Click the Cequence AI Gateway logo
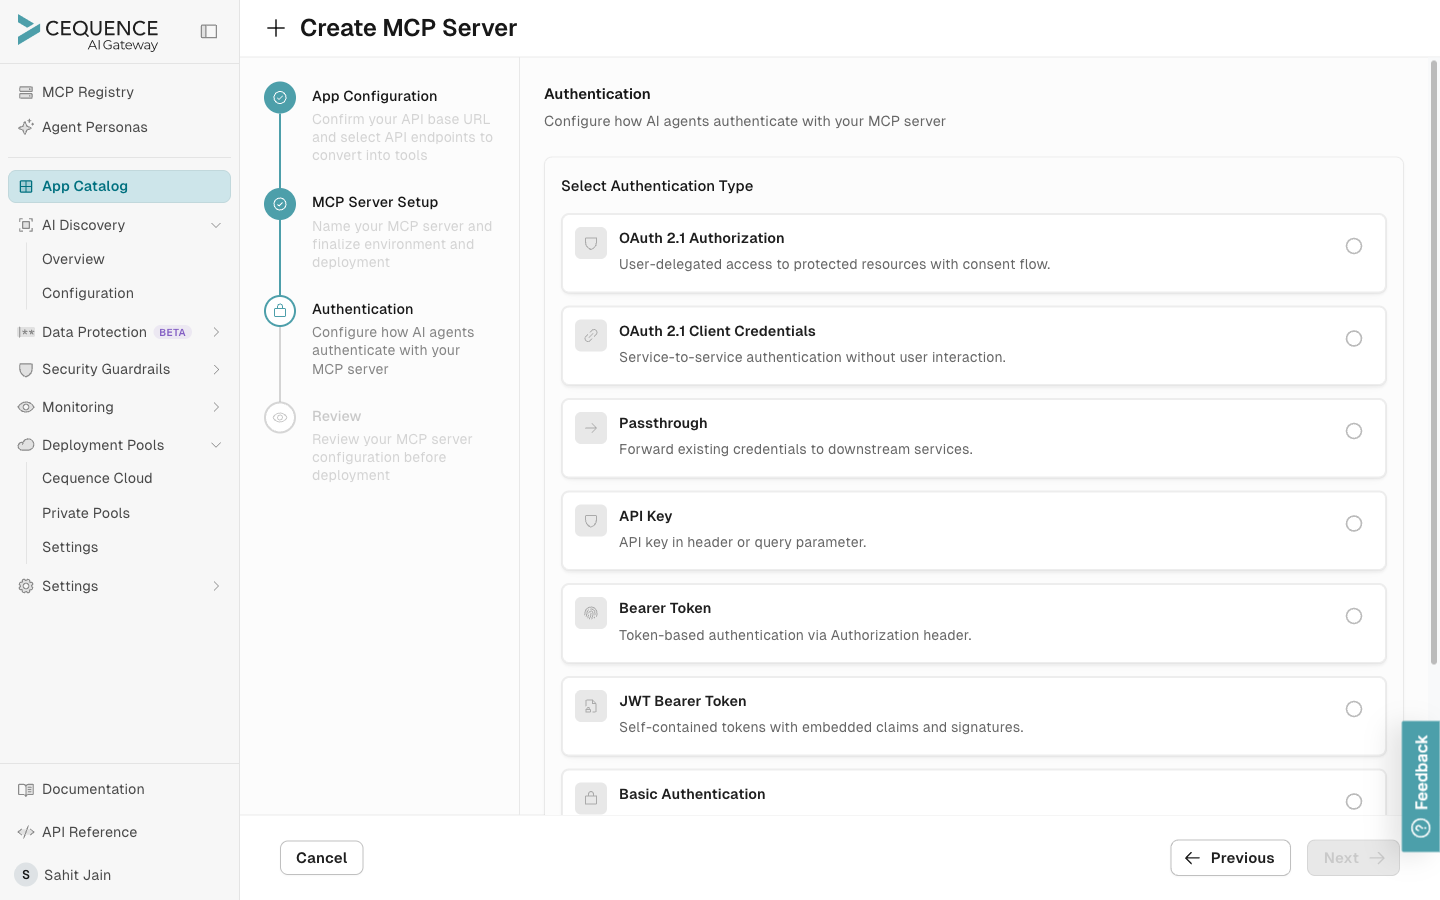The width and height of the screenshot is (1440, 900). pyautogui.click(x=88, y=32)
